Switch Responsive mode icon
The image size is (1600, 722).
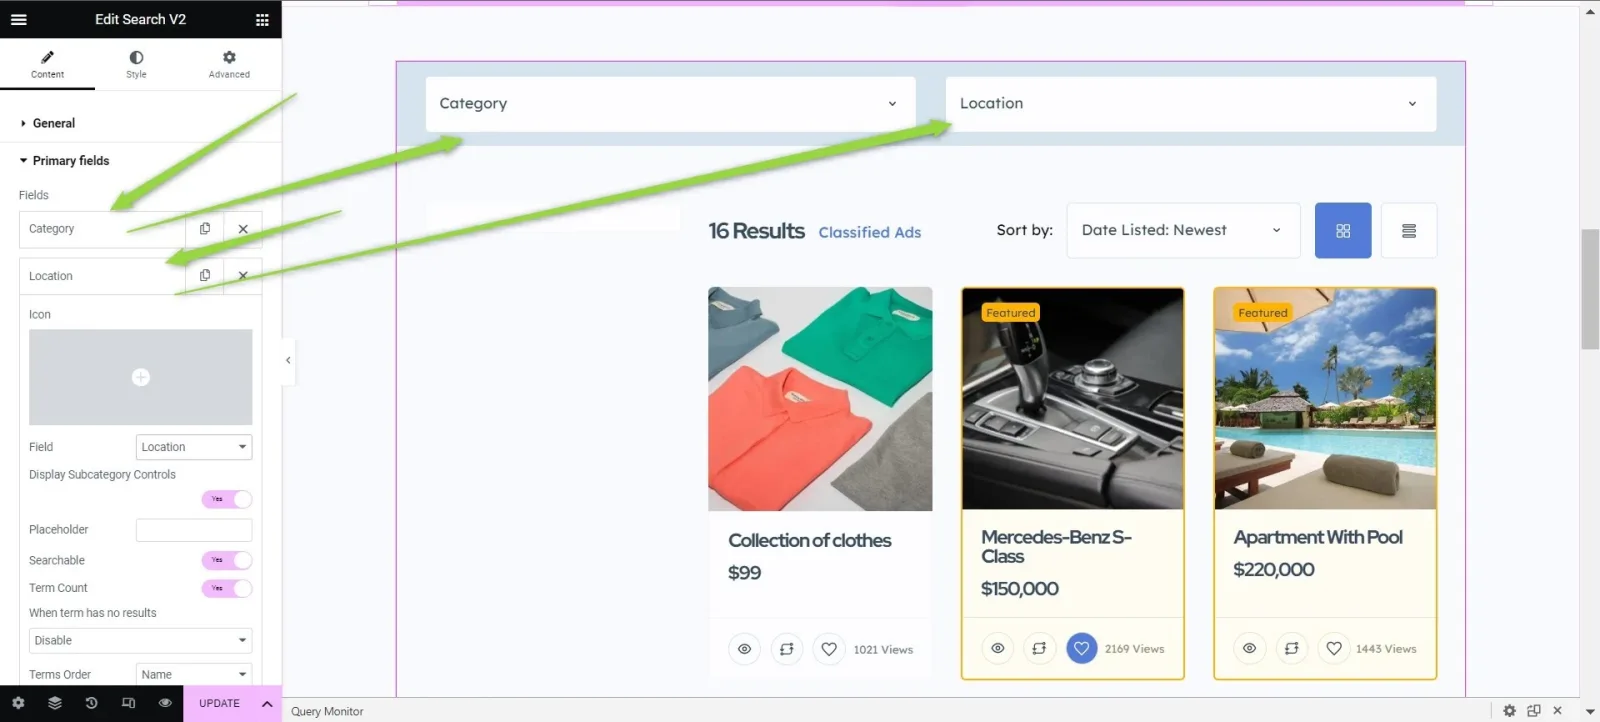tap(128, 703)
